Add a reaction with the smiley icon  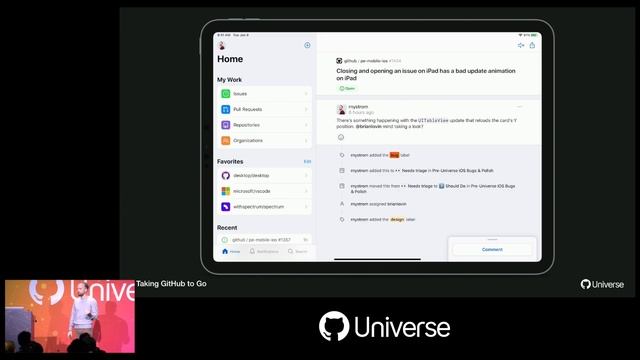[341, 138]
